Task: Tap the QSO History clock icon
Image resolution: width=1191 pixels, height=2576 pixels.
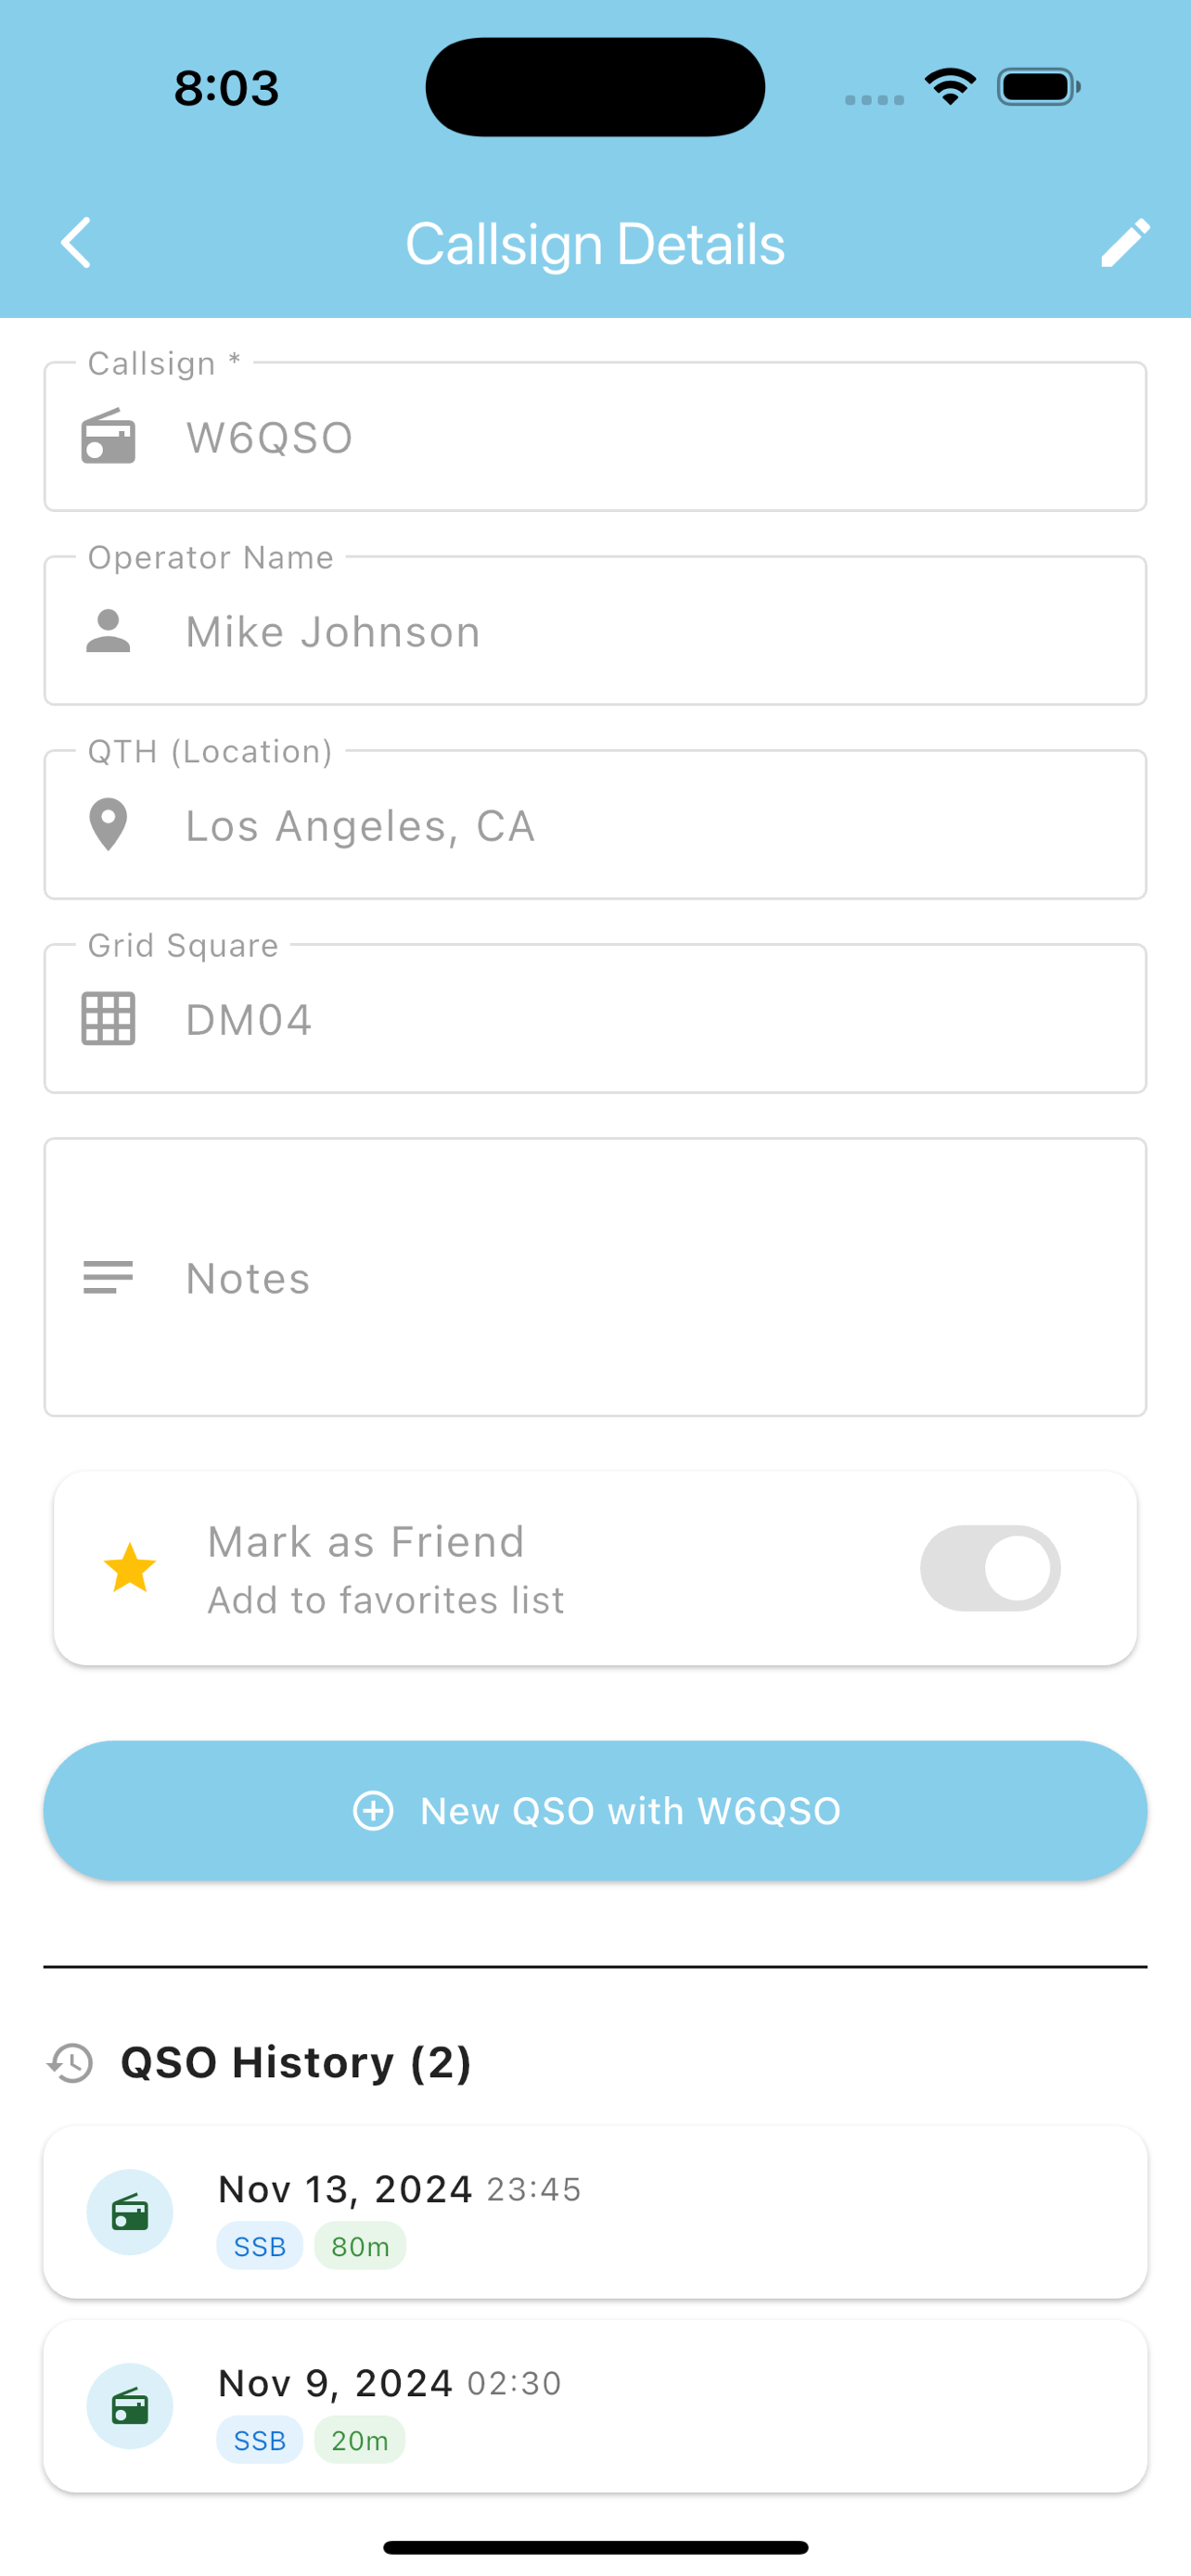Action: 71,2063
